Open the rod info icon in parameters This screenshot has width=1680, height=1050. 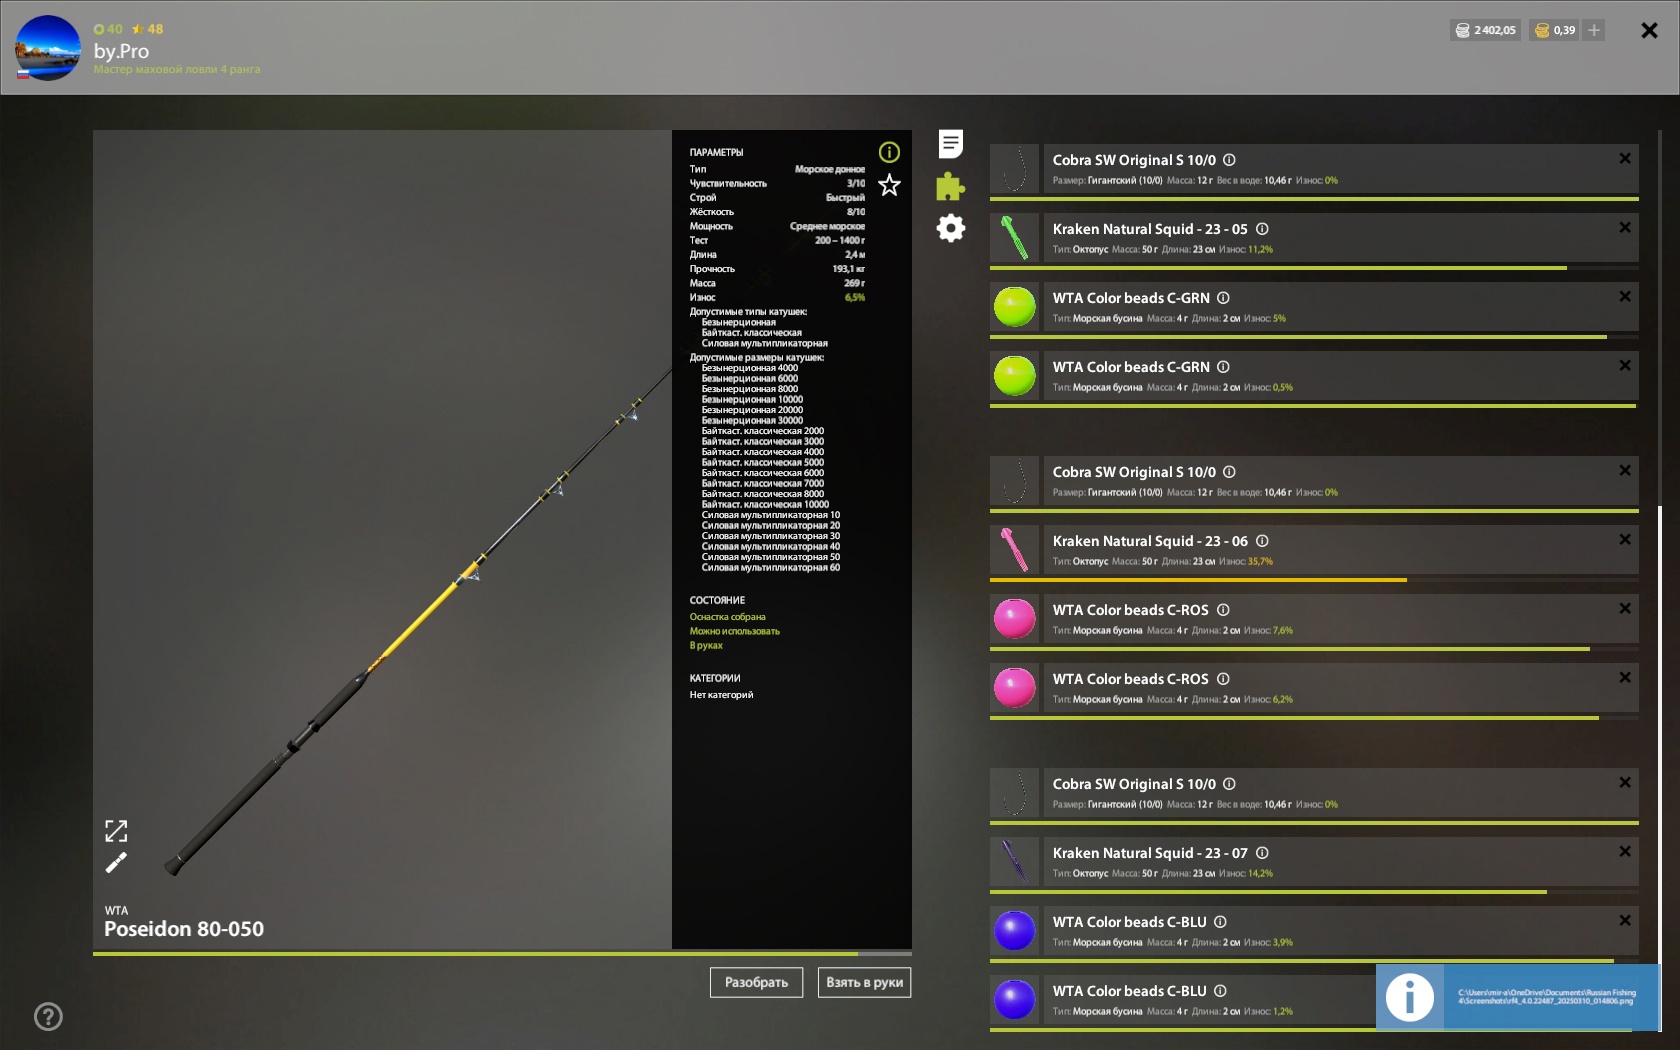pos(889,152)
